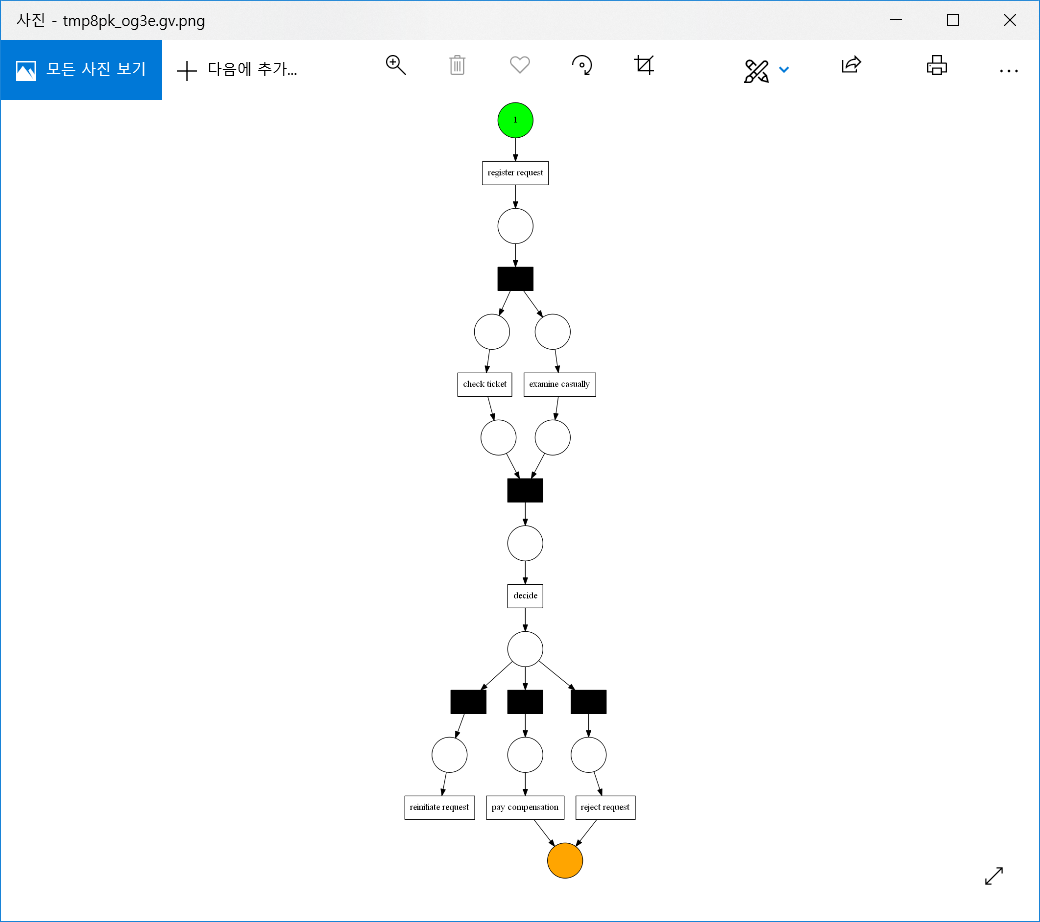The width and height of the screenshot is (1040, 922).
Task: Click the delete (trash) icon
Action: [457, 64]
